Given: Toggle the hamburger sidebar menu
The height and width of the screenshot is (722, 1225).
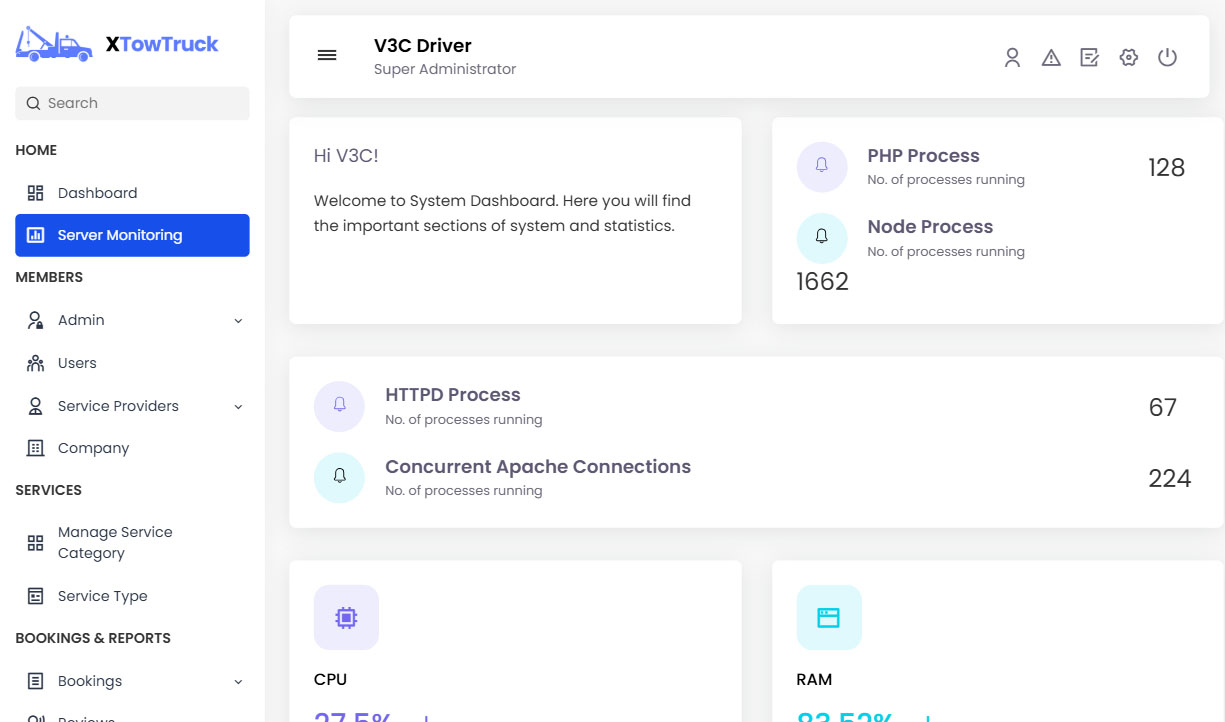Looking at the screenshot, I should click(x=327, y=56).
